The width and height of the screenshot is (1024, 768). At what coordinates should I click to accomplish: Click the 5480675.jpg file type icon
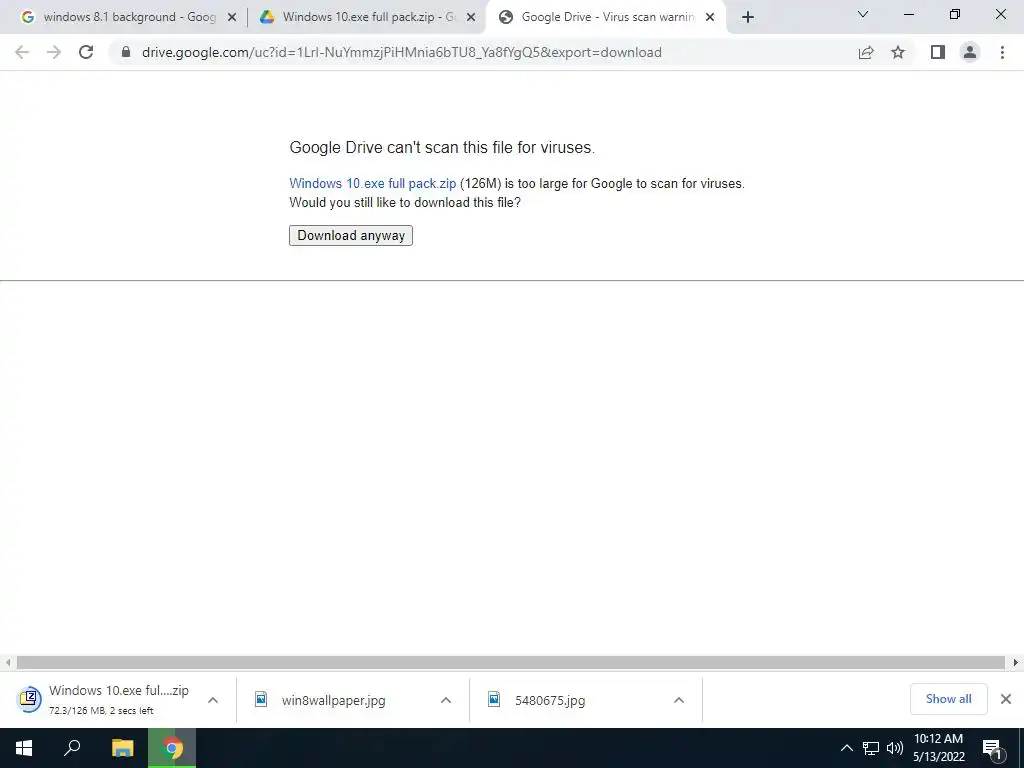[494, 699]
